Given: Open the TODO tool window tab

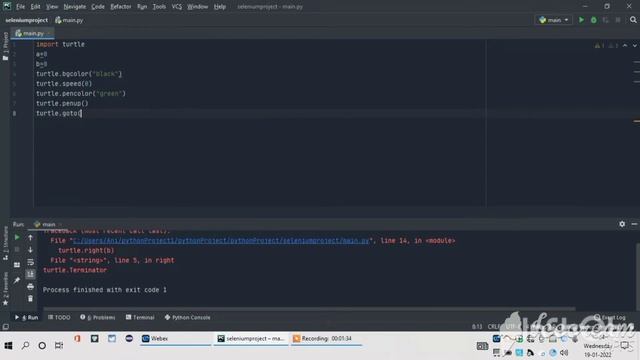Looking at the screenshot, I should tap(59, 317).
